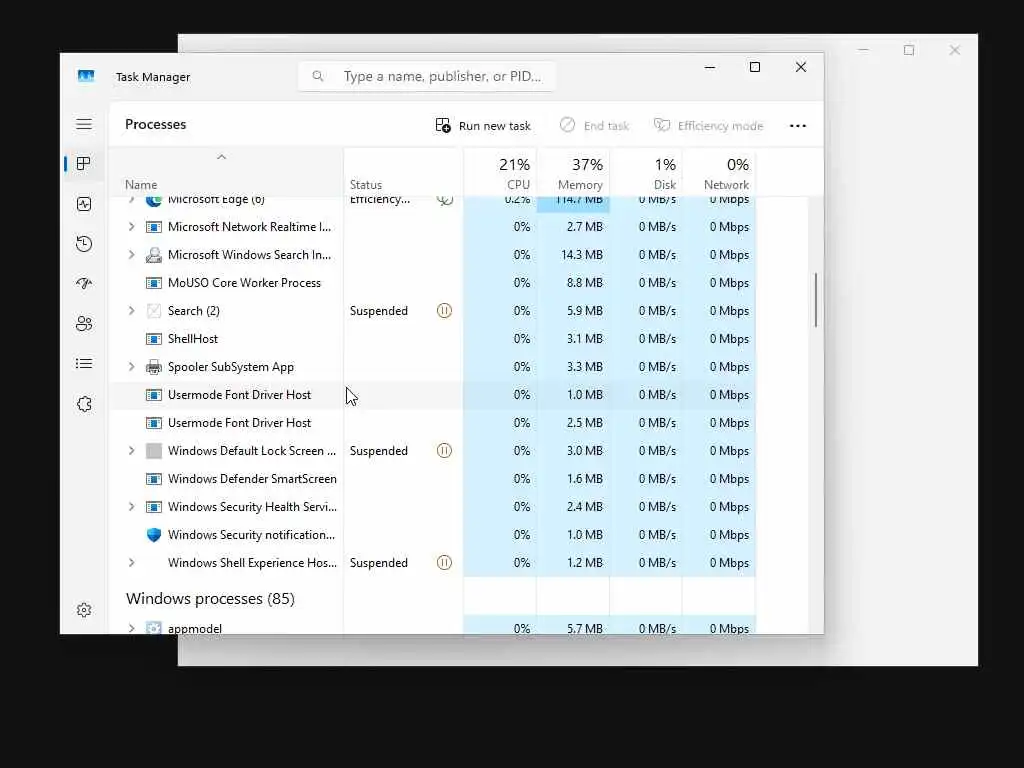Sort by the CPU column header
The width and height of the screenshot is (1024, 768).
pyautogui.click(x=500, y=173)
